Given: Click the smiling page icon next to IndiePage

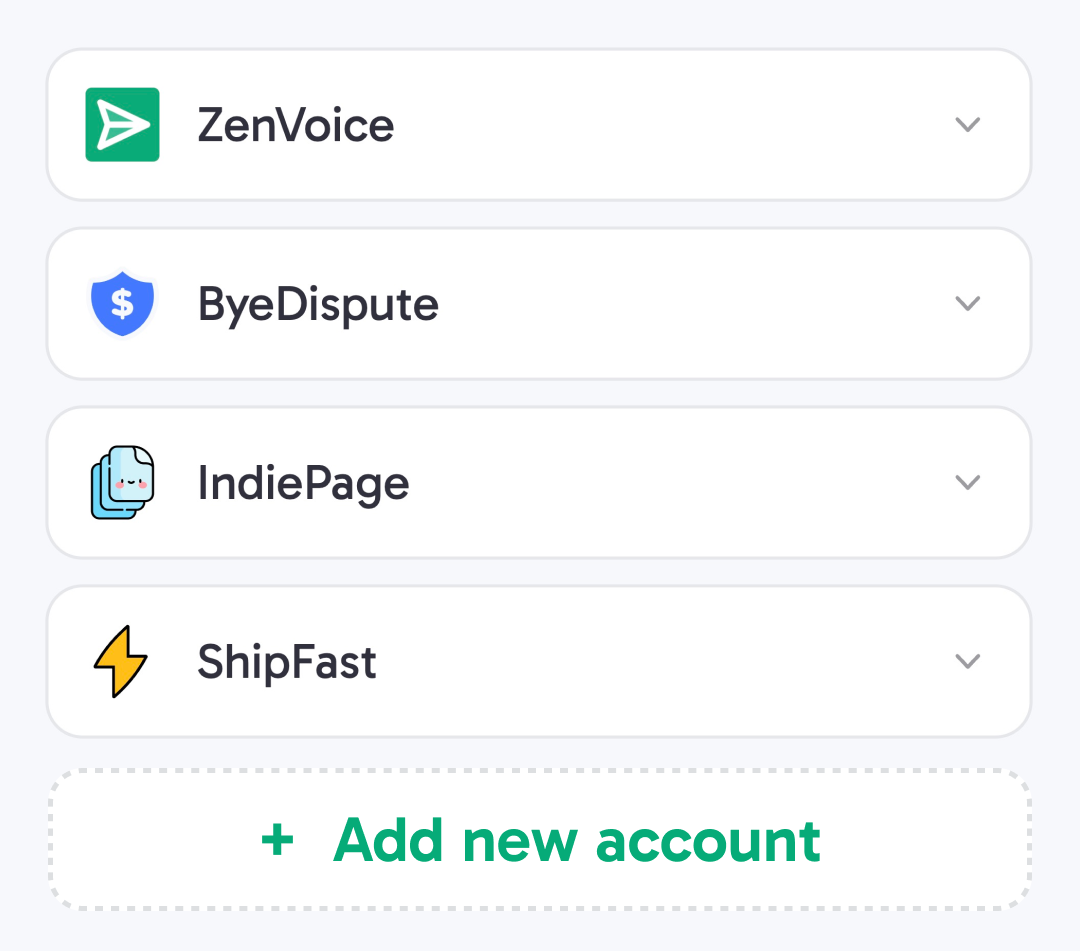Looking at the screenshot, I should 122,482.
